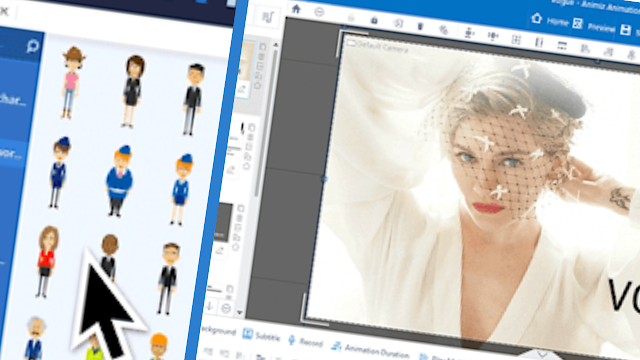
Task: Select the cowgirl character in pink shirt
Action: pyautogui.click(x=72, y=83)
